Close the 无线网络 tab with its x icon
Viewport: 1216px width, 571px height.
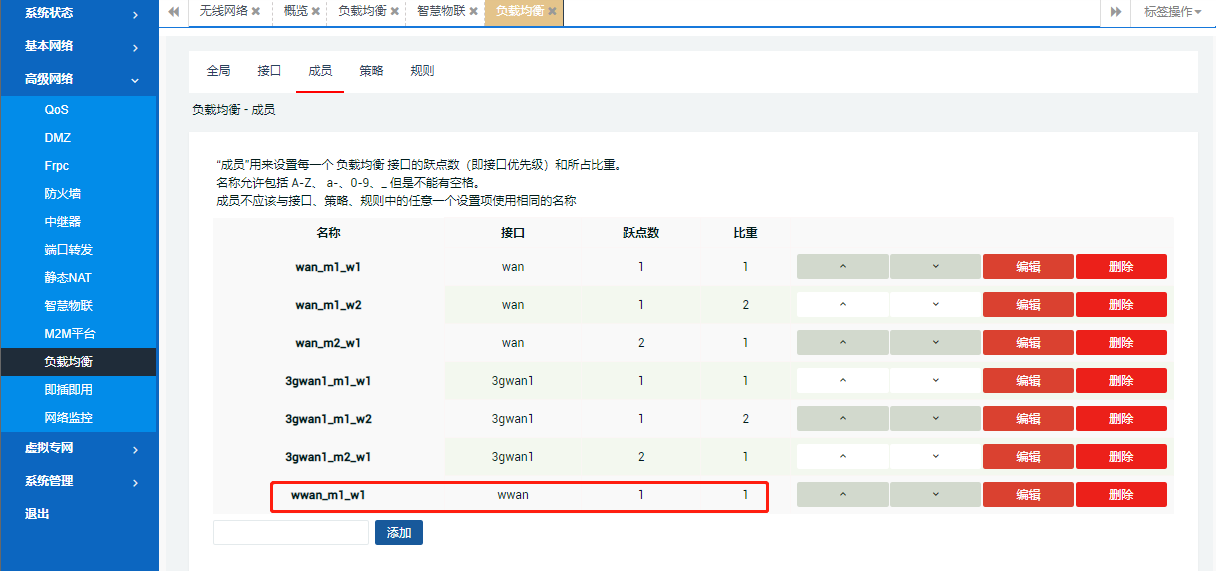pos(256,12)
